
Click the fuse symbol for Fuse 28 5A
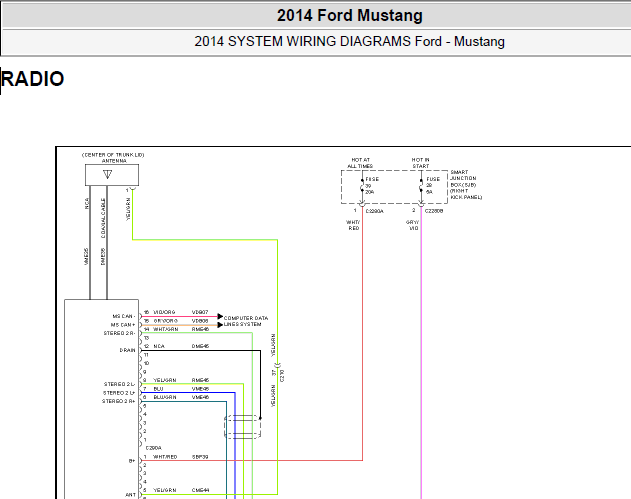point(421,187)
